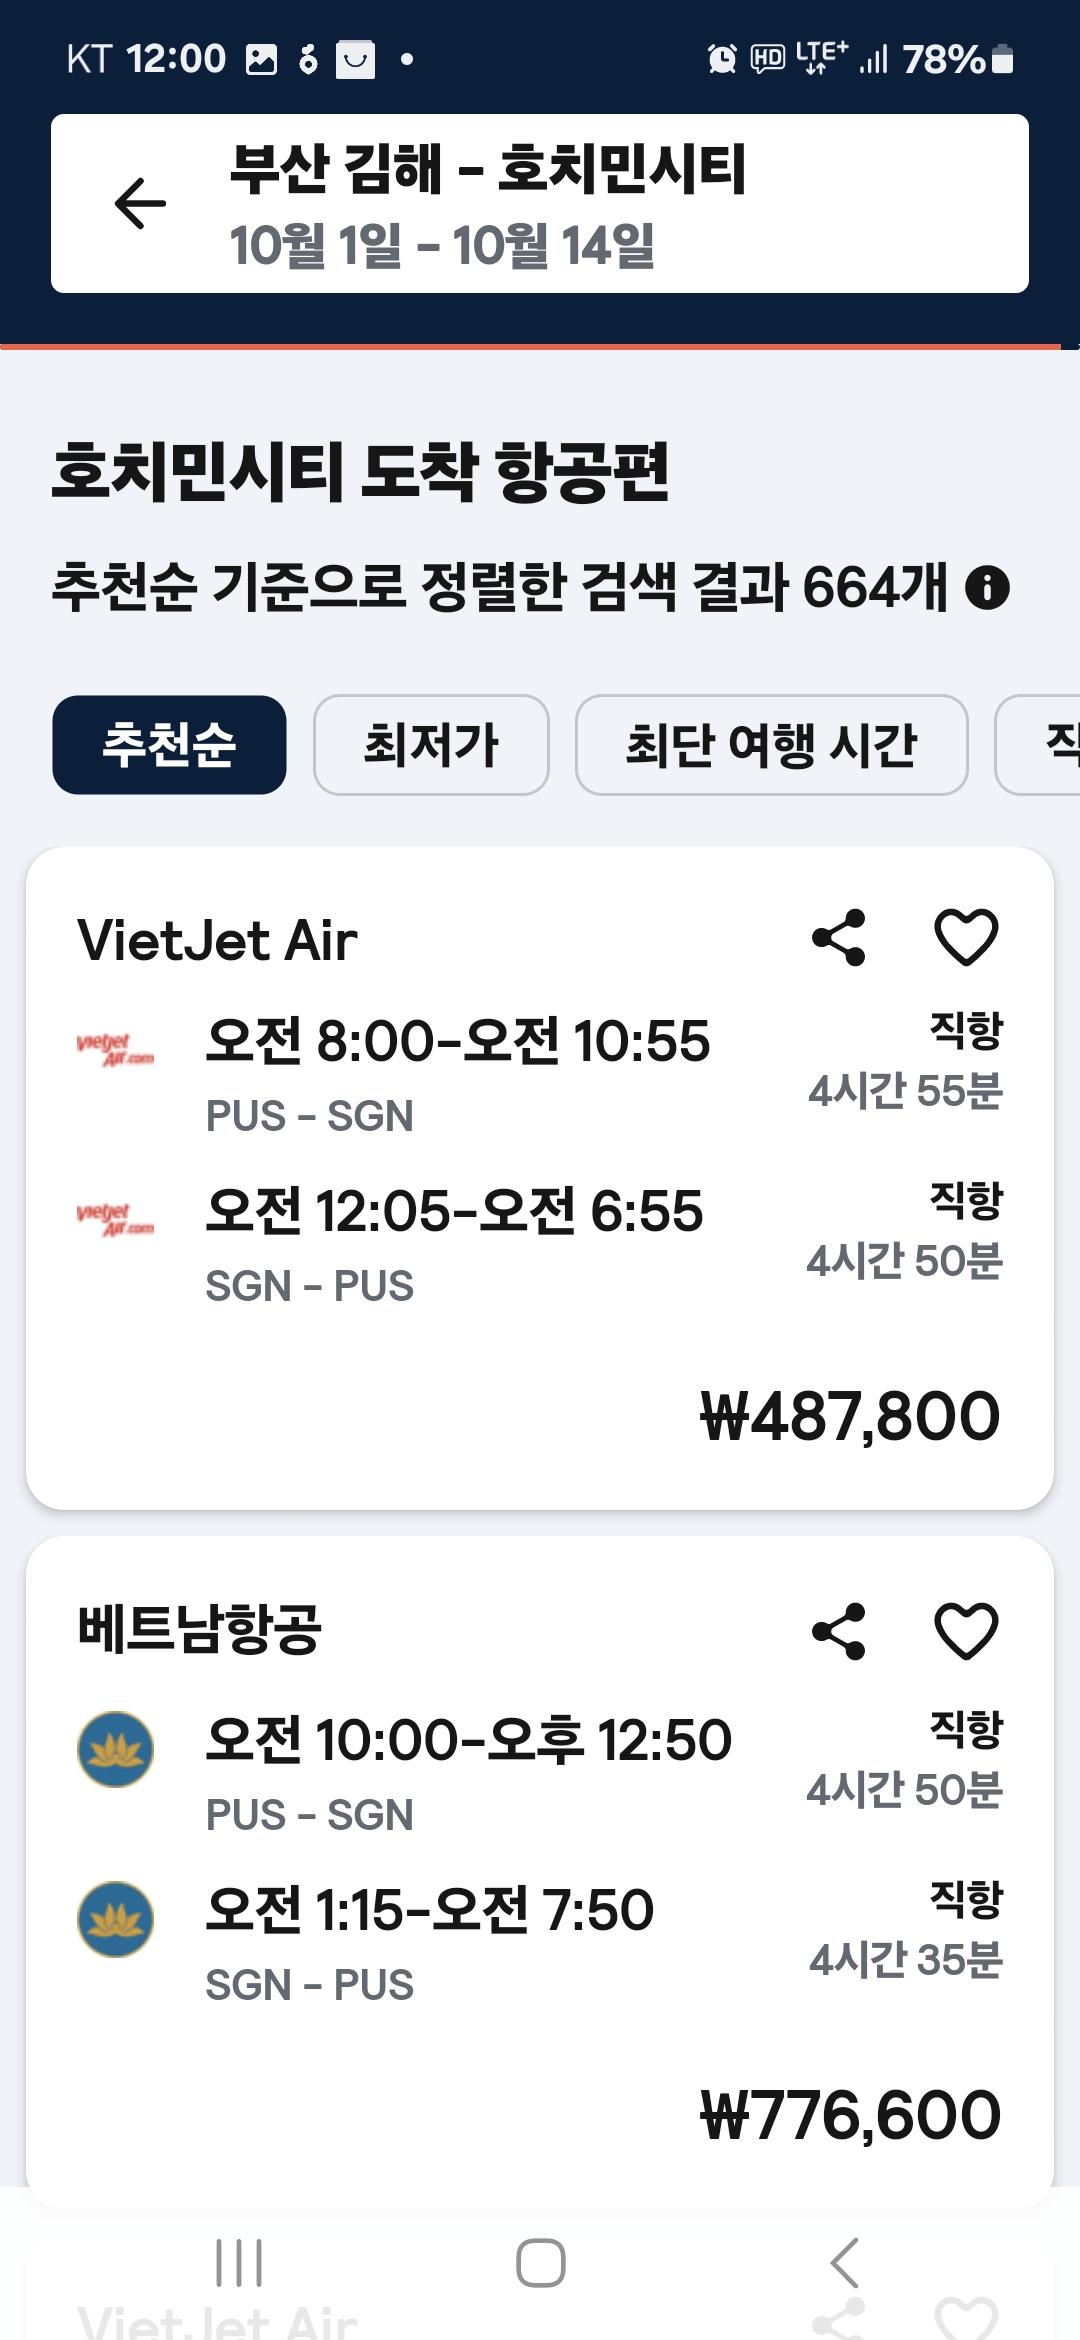This screenshot has height=2340, width=1080.
Task: Open the ₩776,600 베트남항공 price
Action: [850, 2115]
